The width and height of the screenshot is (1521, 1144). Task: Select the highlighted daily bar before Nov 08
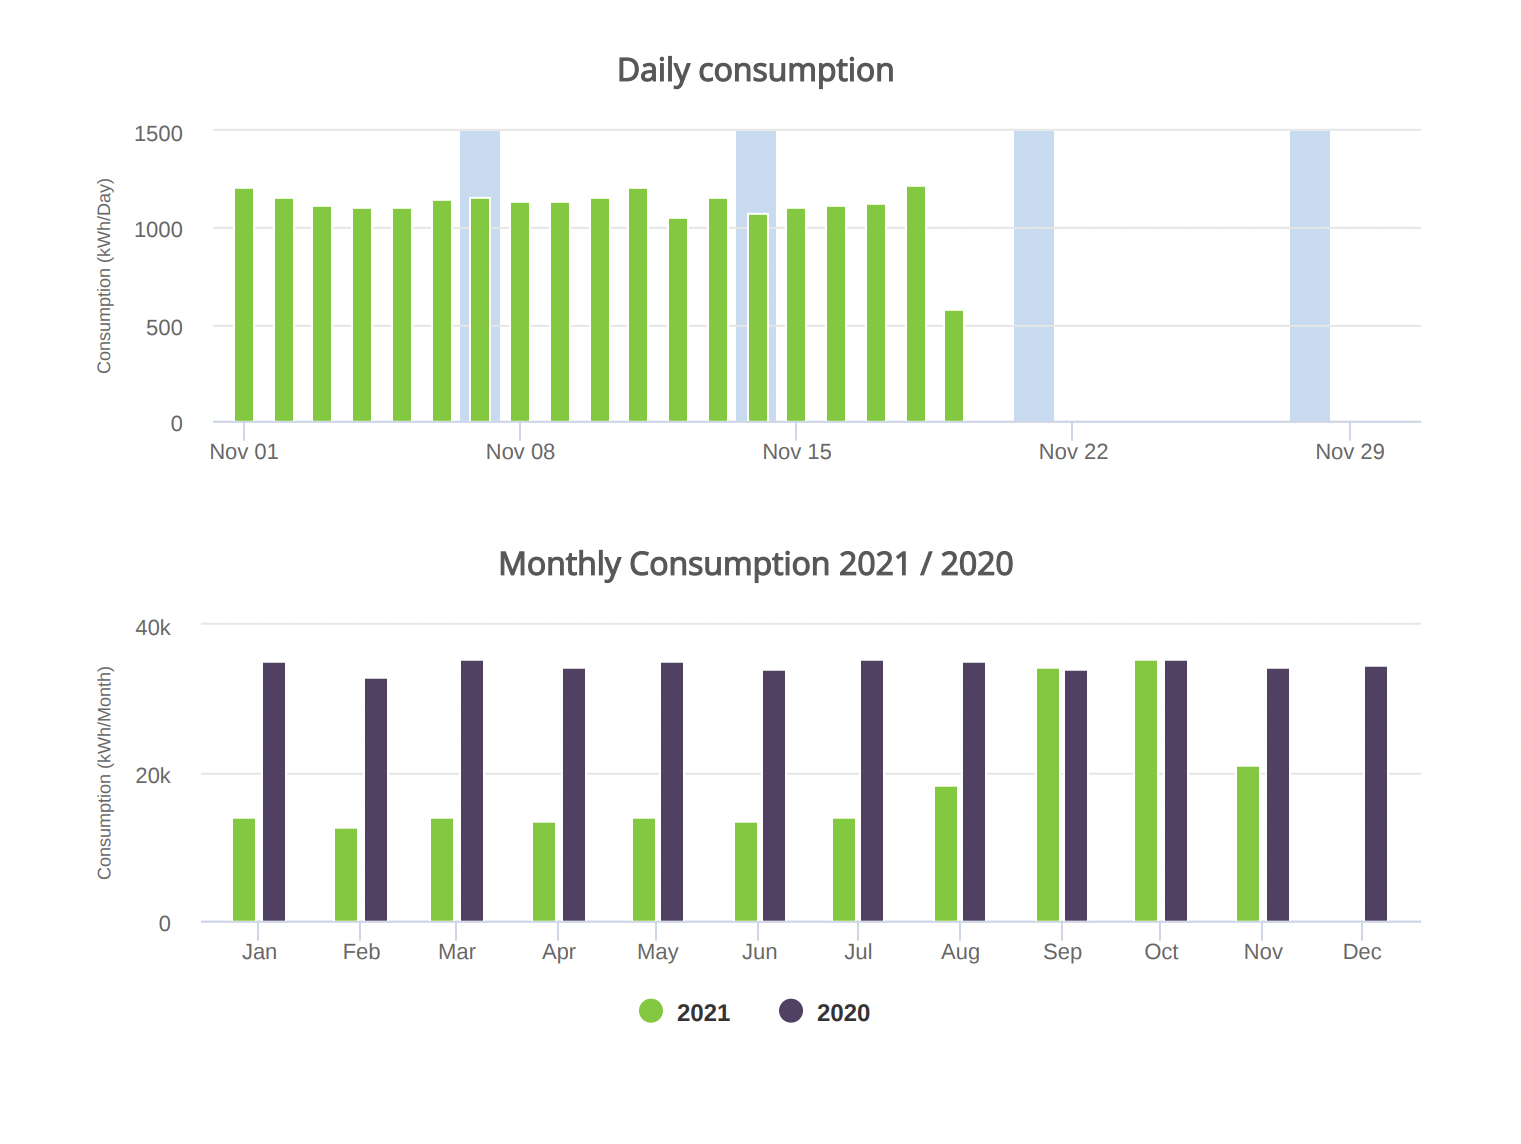pos(480,310)
